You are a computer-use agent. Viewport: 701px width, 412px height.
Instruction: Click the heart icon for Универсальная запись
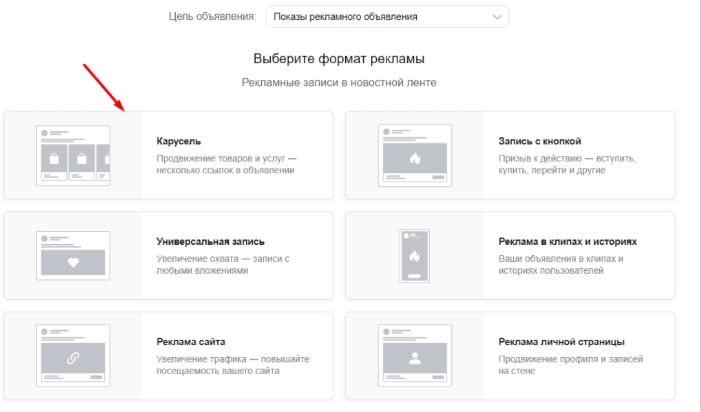pyautogui.click(x=72, y=264)
